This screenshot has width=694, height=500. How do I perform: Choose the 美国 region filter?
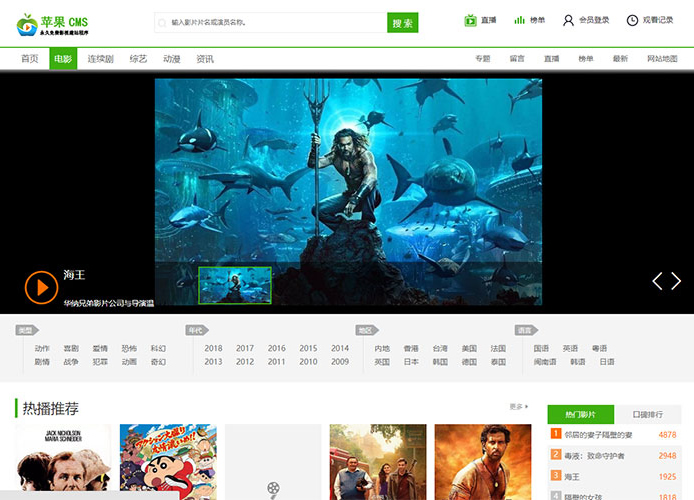(x=469, y=349)
